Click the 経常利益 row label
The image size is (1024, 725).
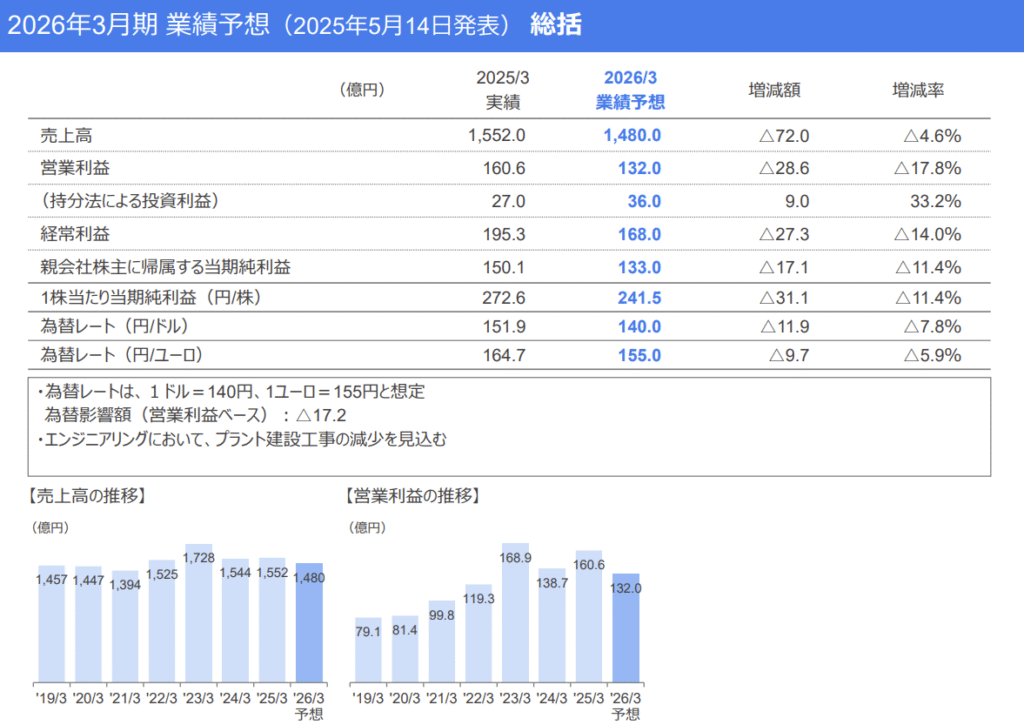[69, 234]
